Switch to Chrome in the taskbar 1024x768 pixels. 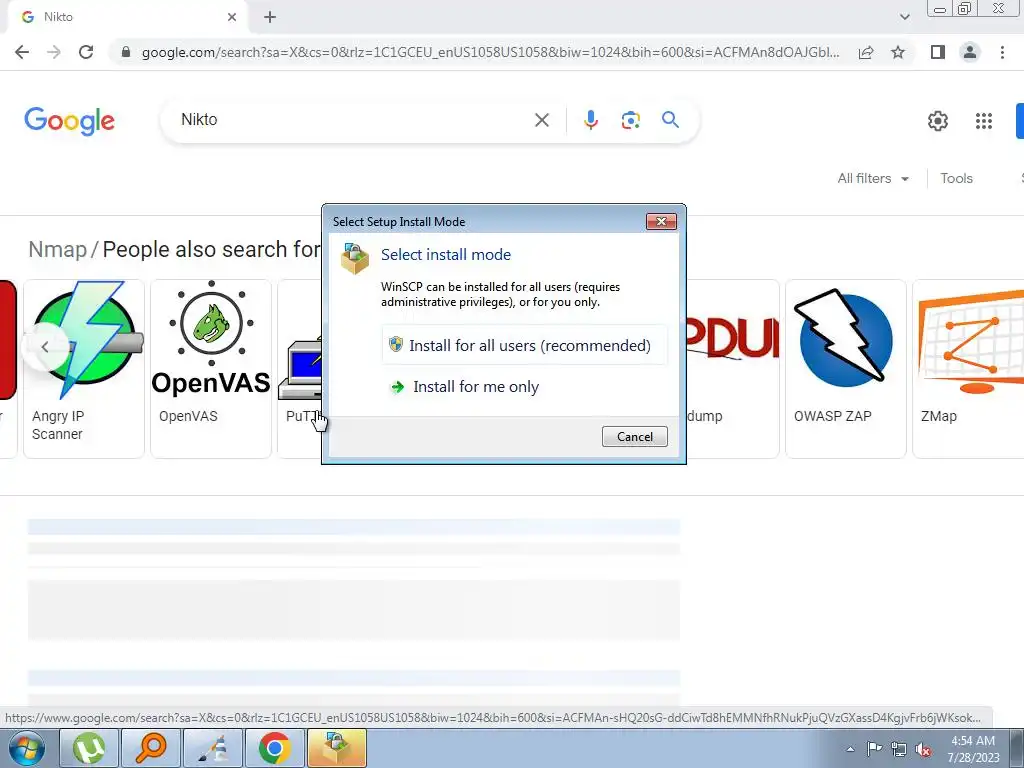tap(274, 748)
